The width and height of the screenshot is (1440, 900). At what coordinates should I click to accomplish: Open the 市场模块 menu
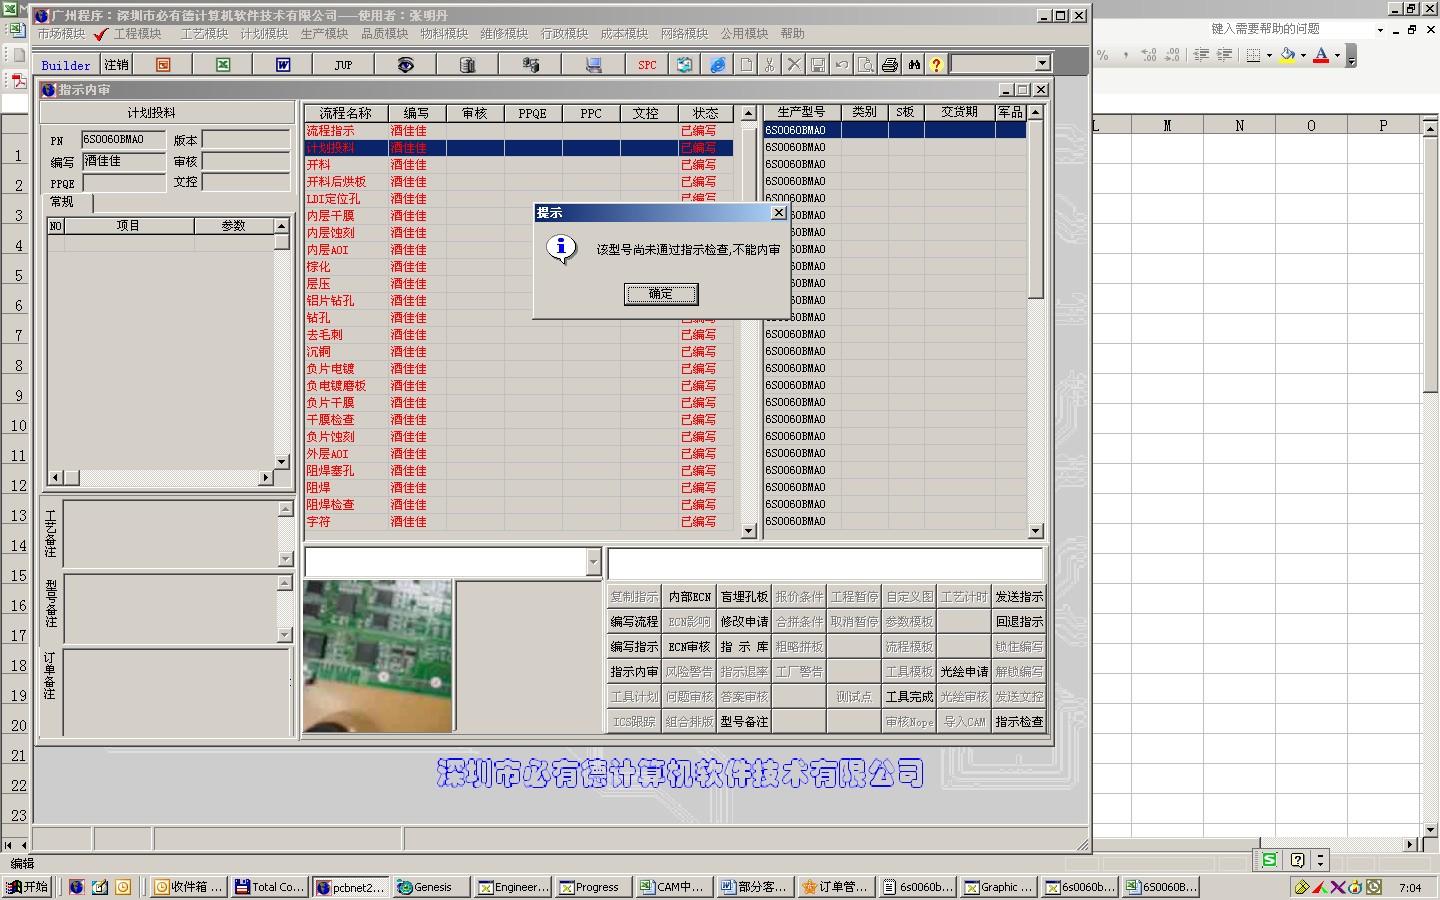[62, 34]
